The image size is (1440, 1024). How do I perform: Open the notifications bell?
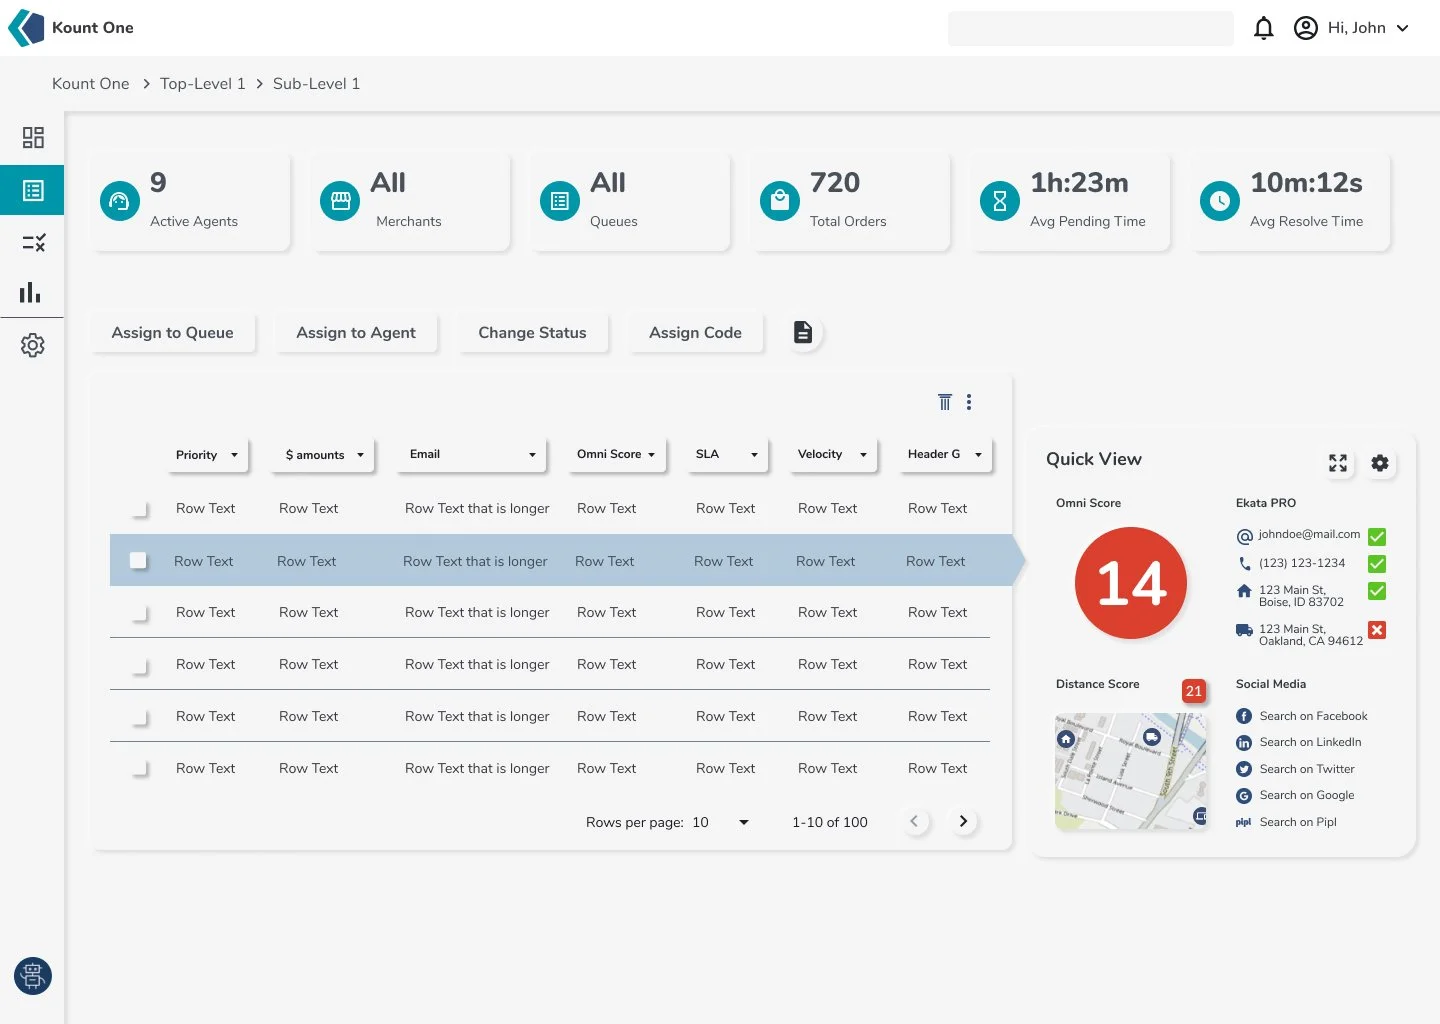pos(1264,28)
